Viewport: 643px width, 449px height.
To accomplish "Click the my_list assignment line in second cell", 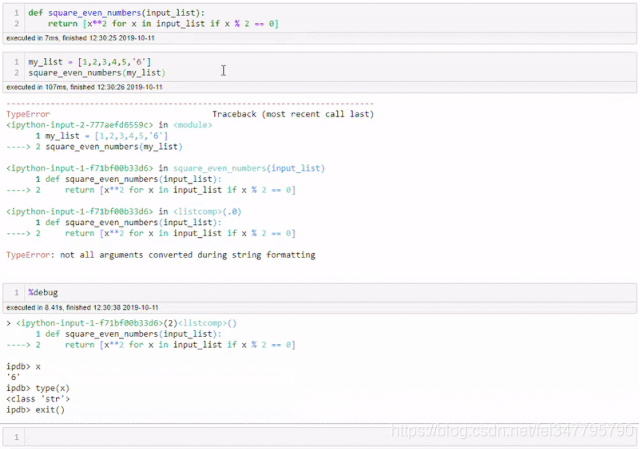I will tap(89, 62).
